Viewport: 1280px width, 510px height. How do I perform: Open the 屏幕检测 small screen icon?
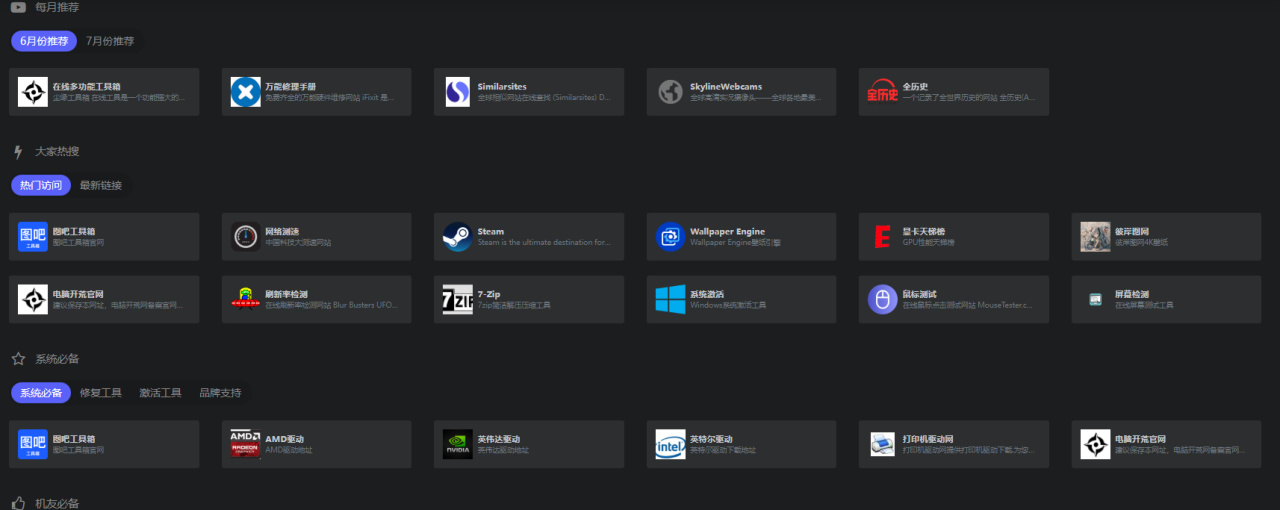[x=1095, y=299]
